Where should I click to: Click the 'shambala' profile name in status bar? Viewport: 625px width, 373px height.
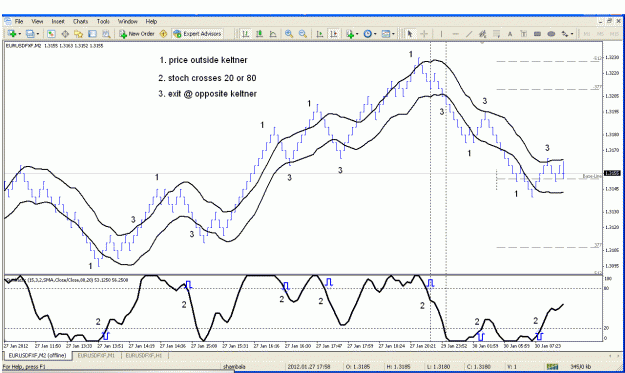(x=234, y=367)
